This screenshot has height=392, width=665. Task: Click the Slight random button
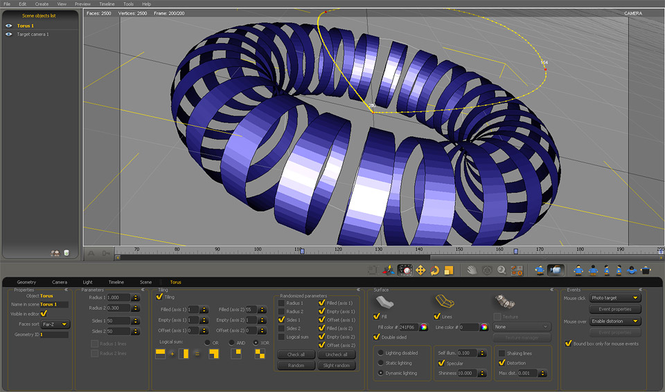click(336, 365)
